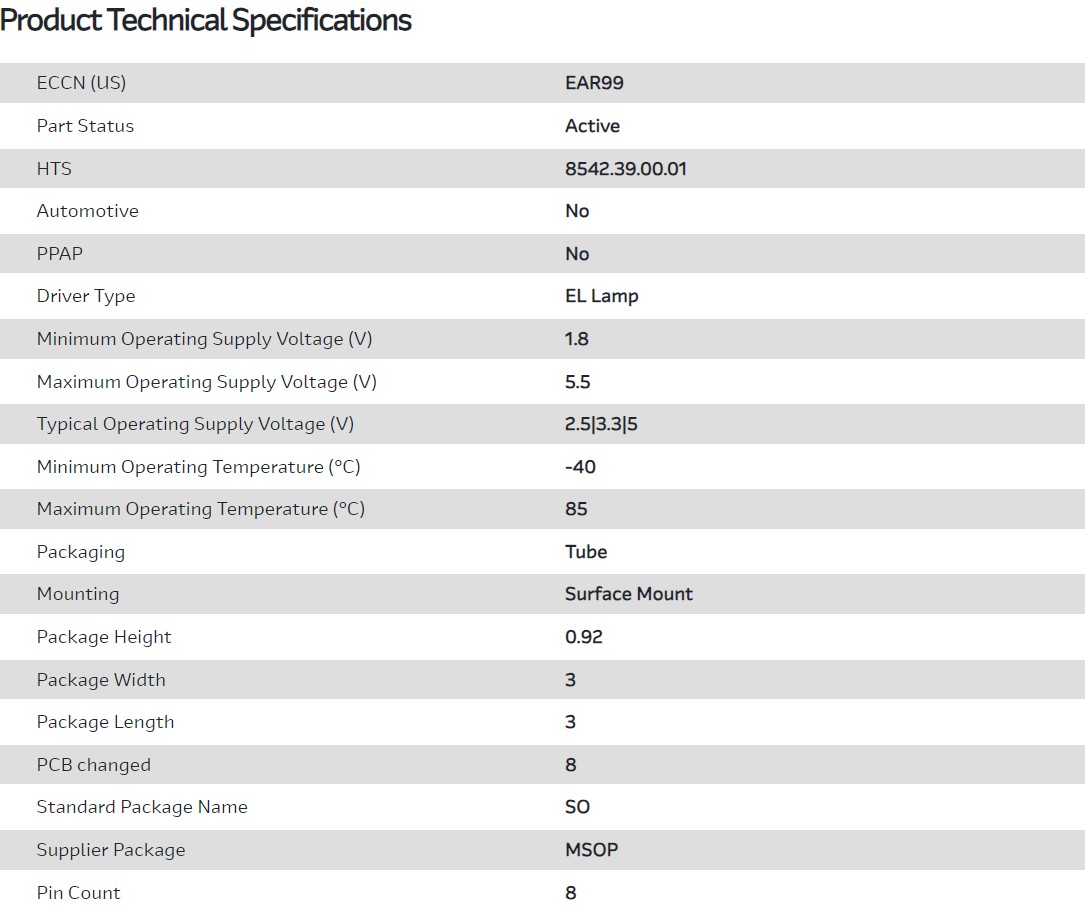Click the Surface Mount mounting value
The width and height of the screenshot is (1085, 906).
pyautogui.click(x=628, y=594)
